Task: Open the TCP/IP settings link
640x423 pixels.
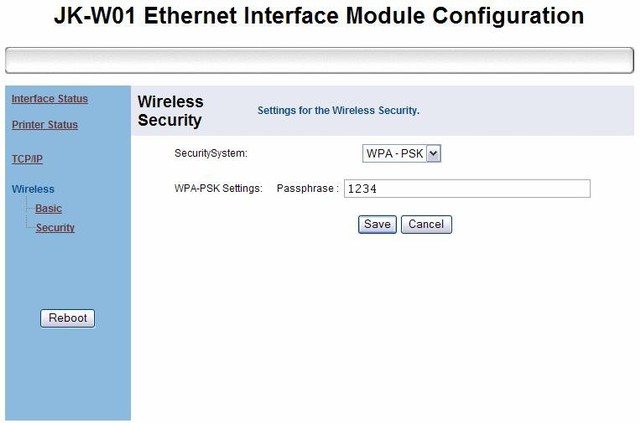Action: 27,159
